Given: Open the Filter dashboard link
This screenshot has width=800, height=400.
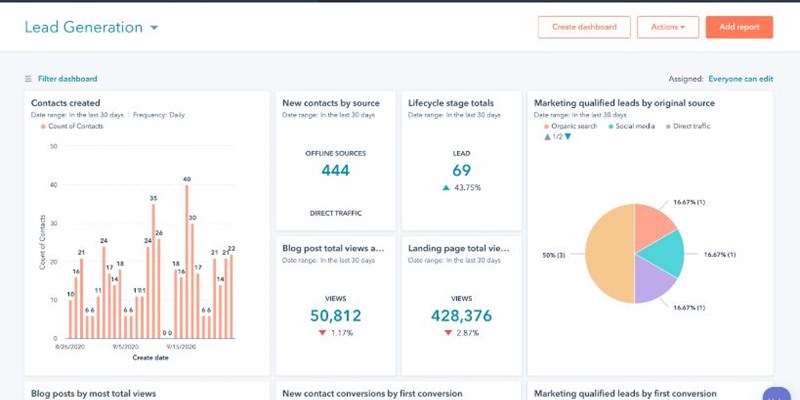Looking at the screenshot, I should pos(67,79).
